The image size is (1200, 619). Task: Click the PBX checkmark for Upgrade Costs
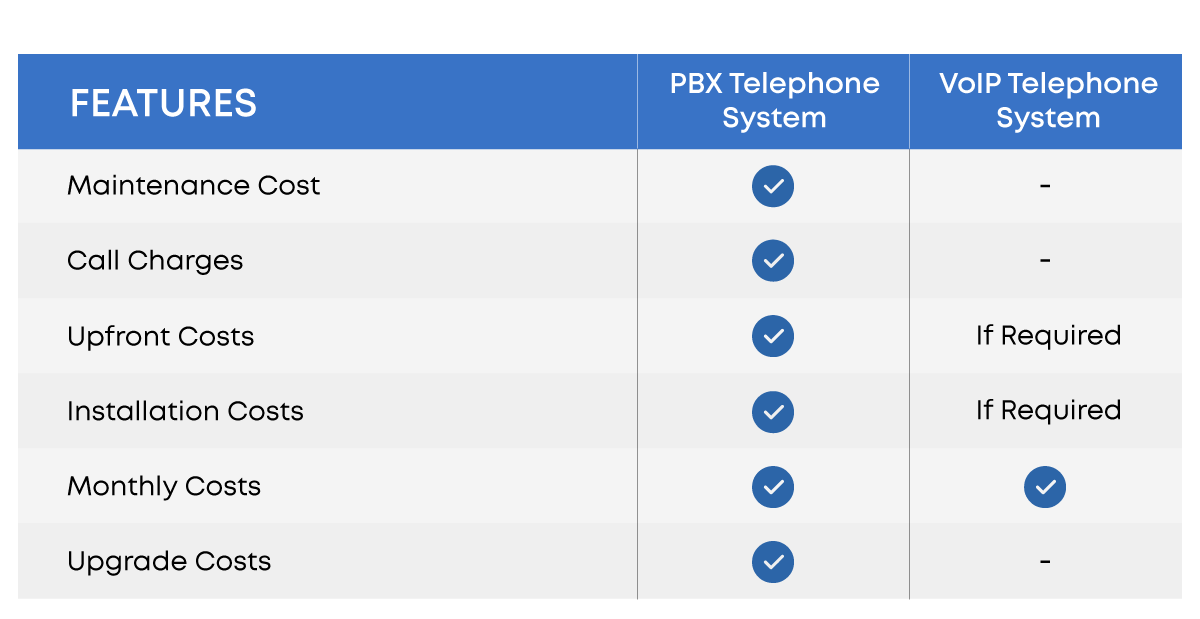773,562
